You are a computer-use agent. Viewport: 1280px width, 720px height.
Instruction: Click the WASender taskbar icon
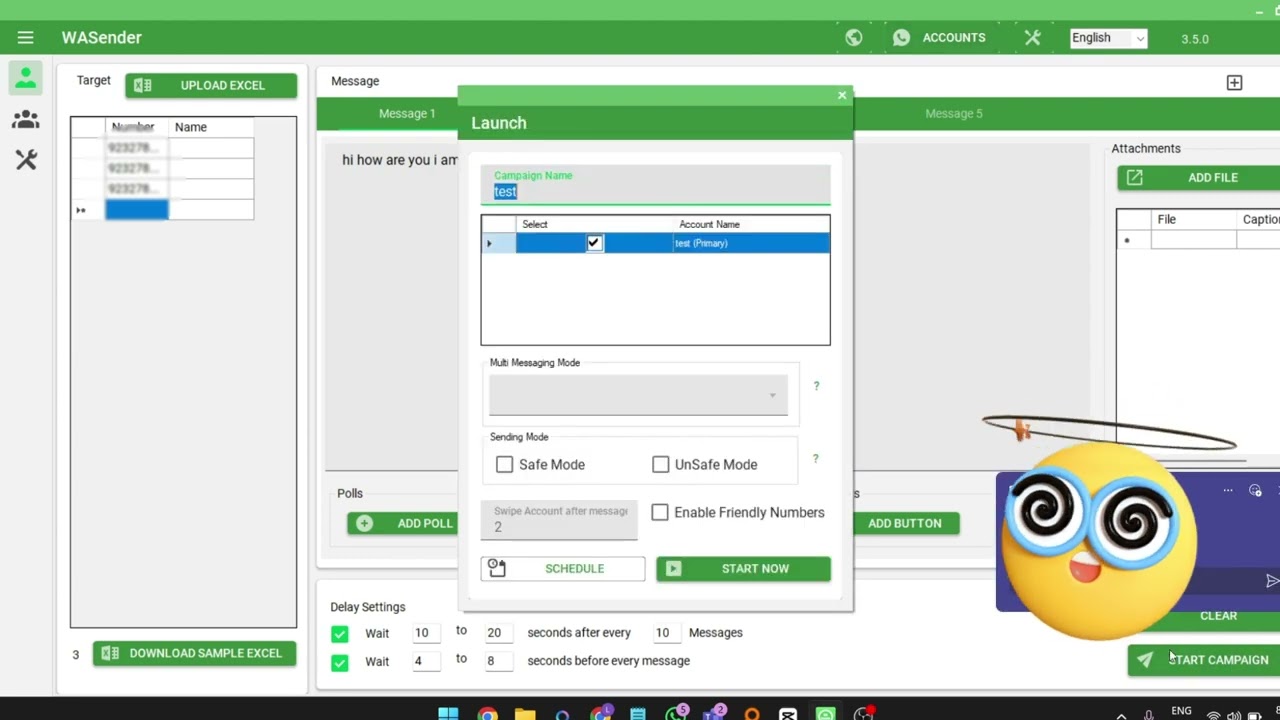coord(825,714)
